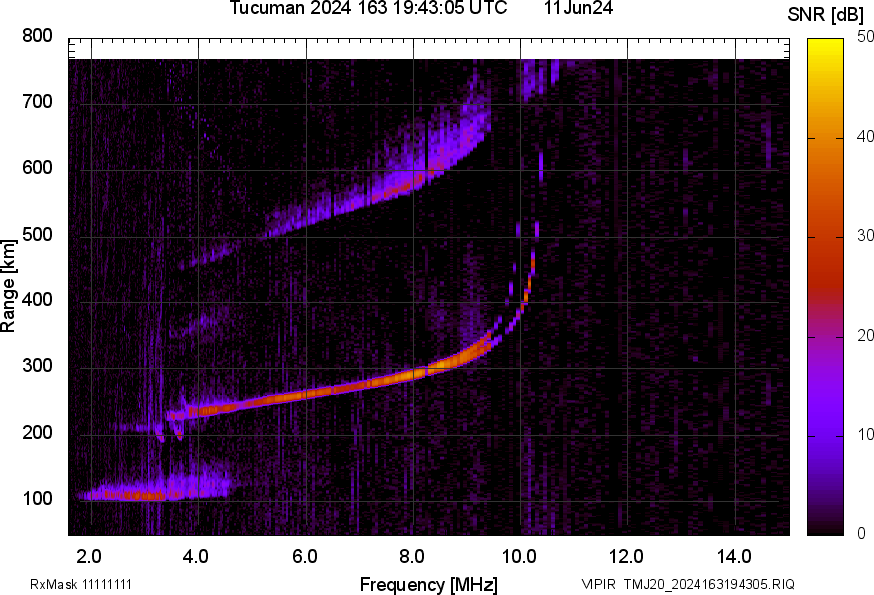874x595 pixels.
Task: Click the frequency tick label '10.0'
Action: pyautogui.click(x=519, y=556)
